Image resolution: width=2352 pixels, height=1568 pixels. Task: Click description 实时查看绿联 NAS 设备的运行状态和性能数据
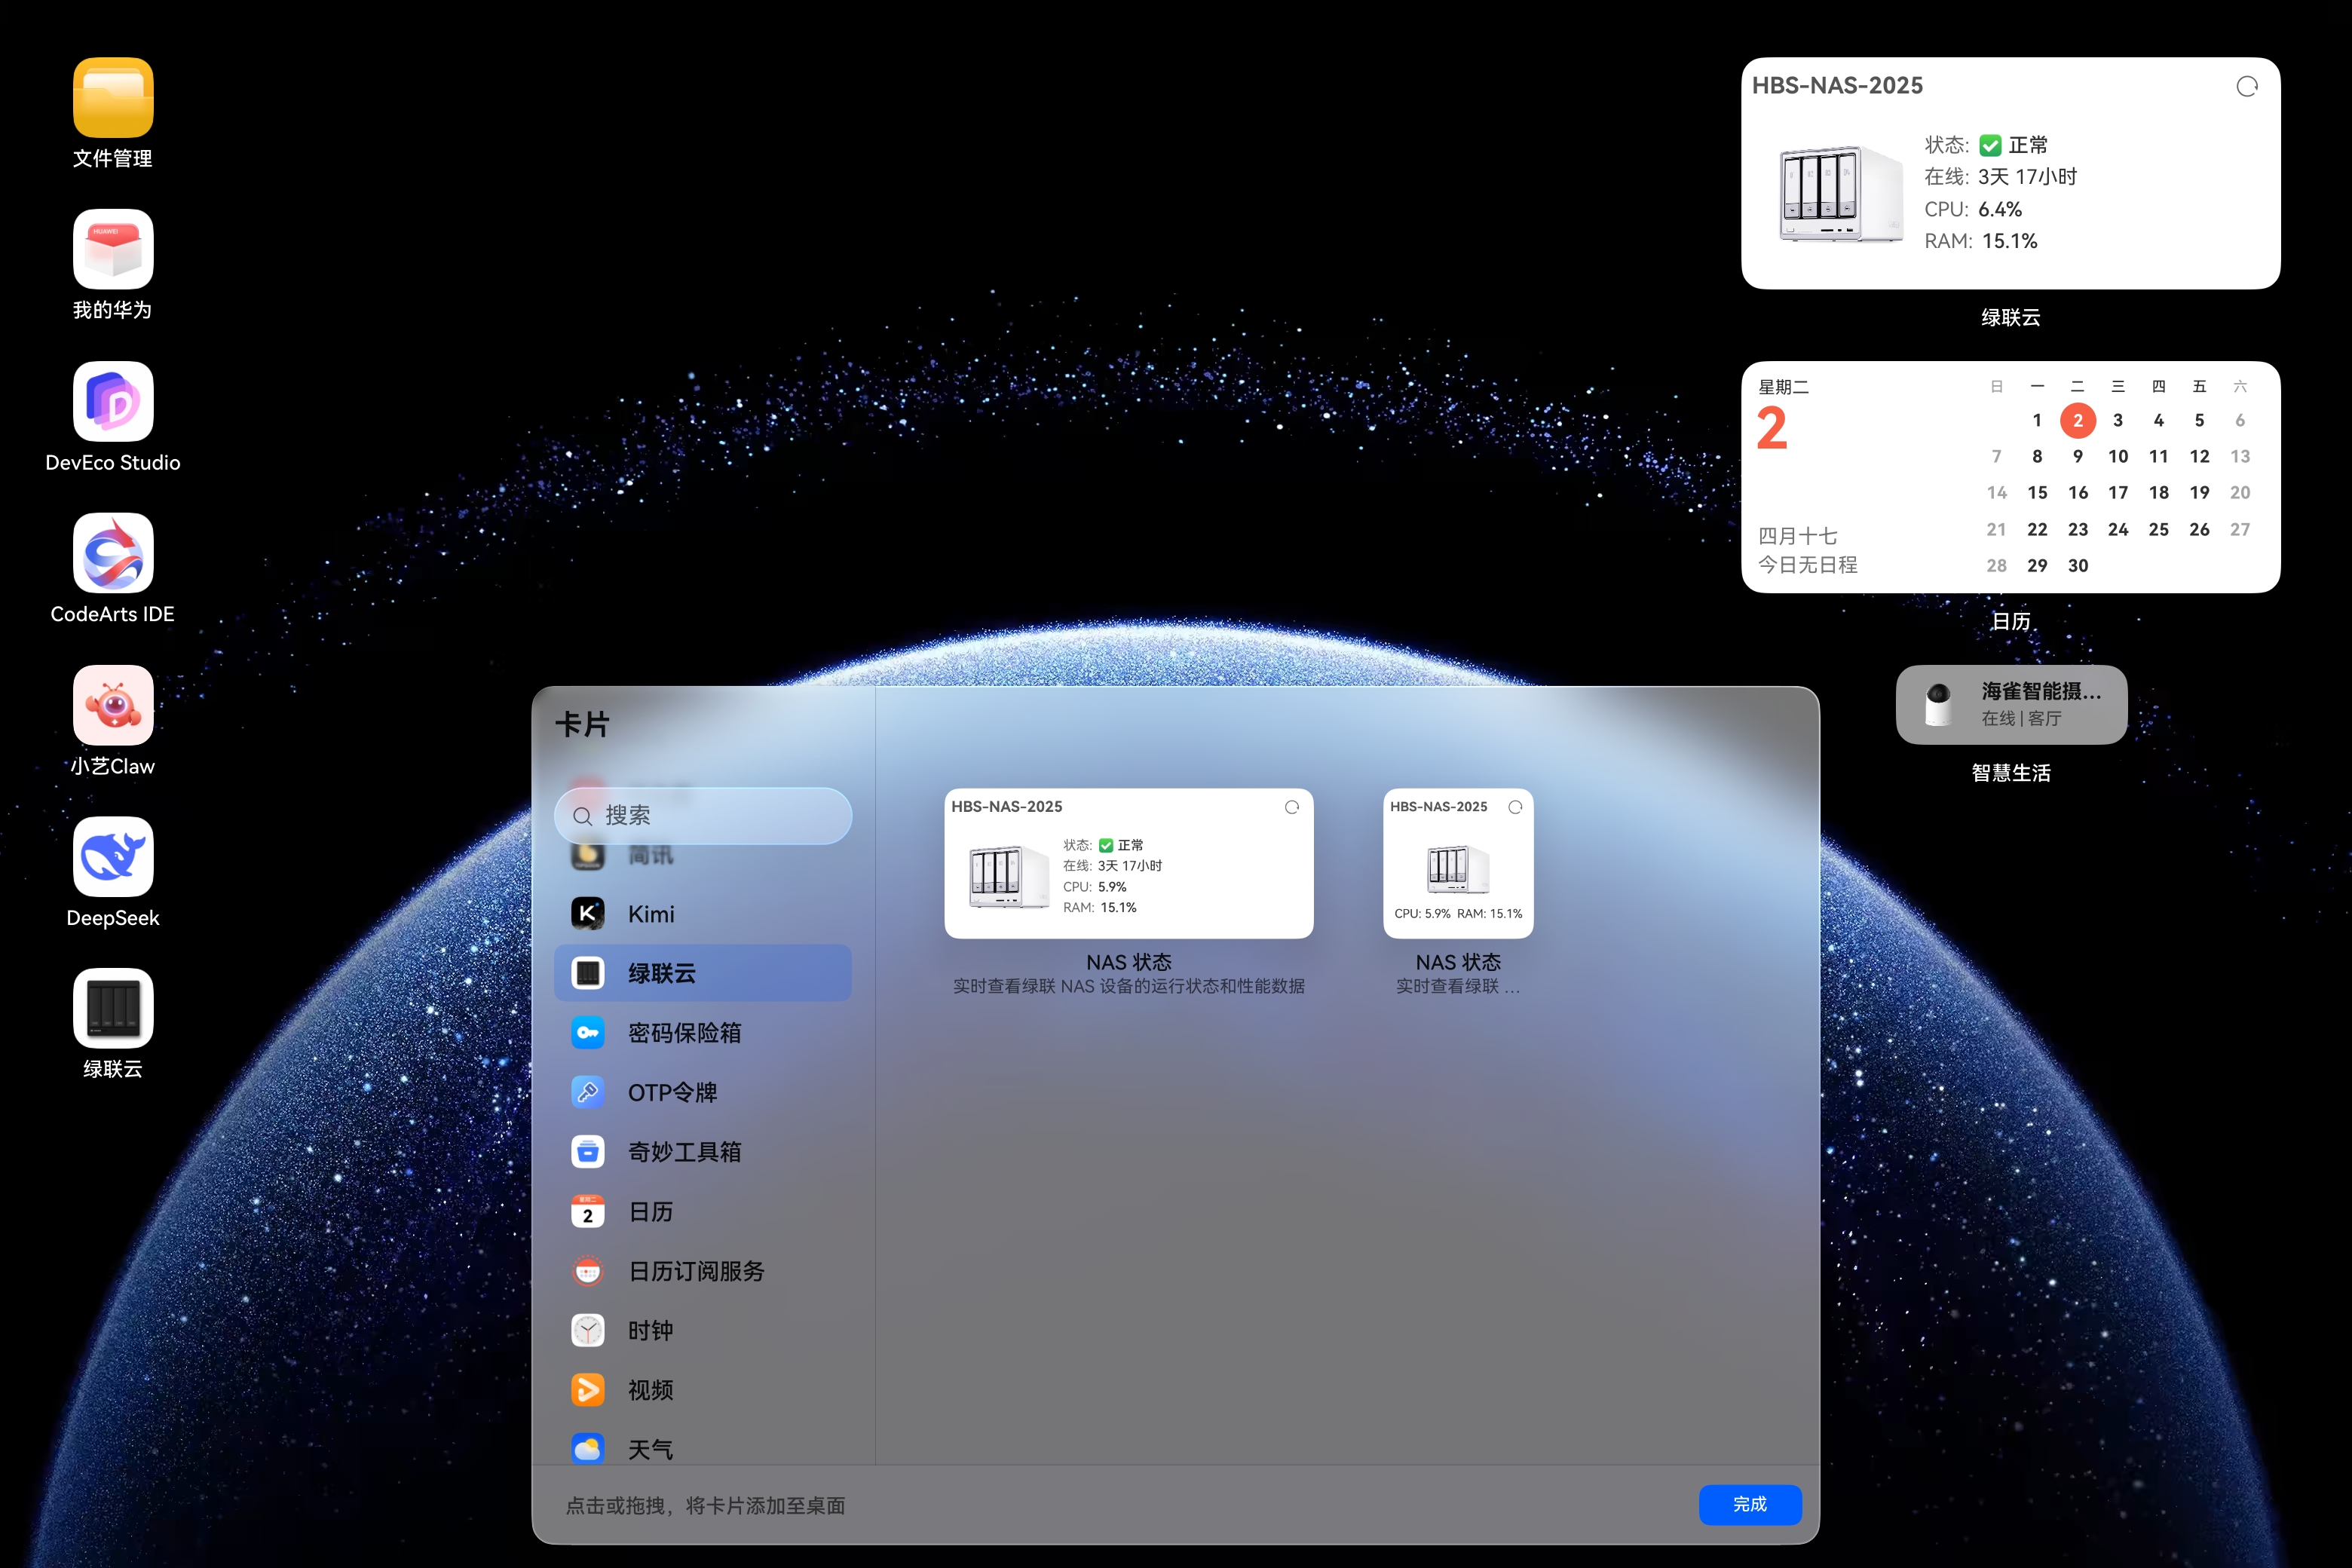1128,986
